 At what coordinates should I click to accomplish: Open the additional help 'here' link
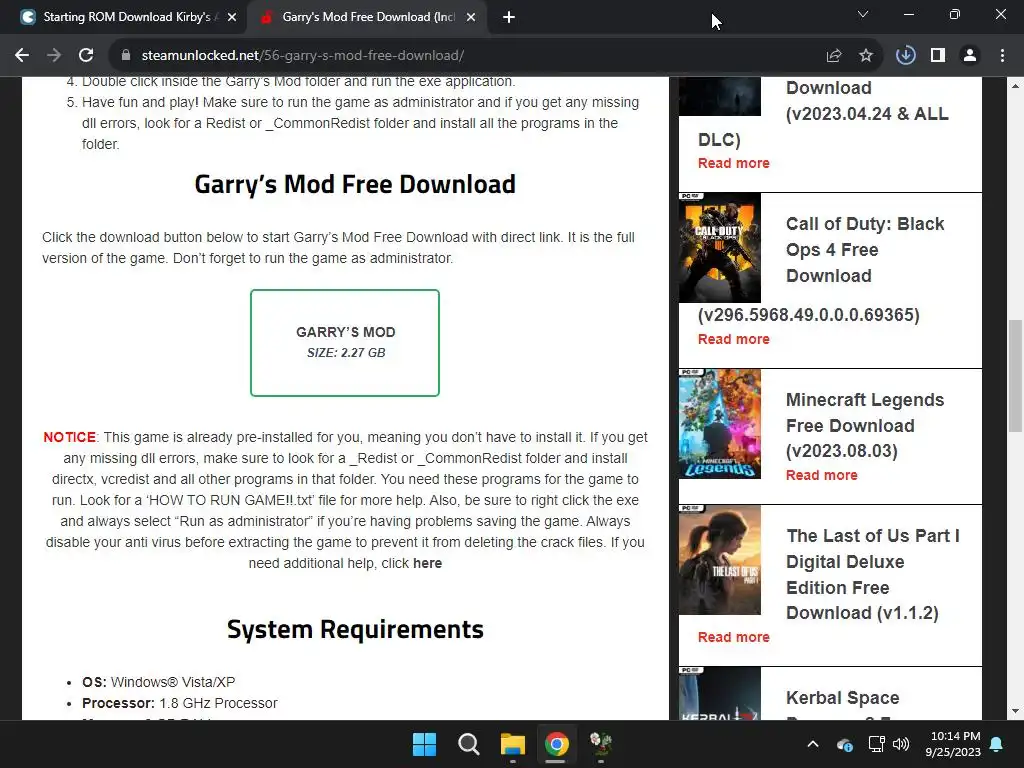[x=427, y=563]
